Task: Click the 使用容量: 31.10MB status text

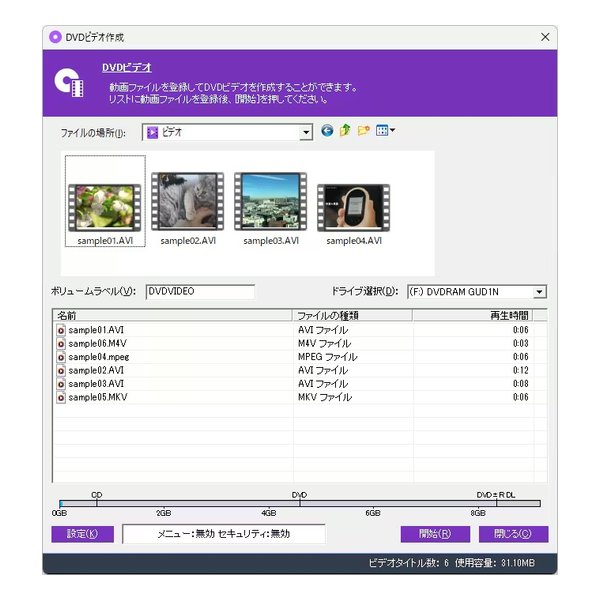Action: (495, 563)
